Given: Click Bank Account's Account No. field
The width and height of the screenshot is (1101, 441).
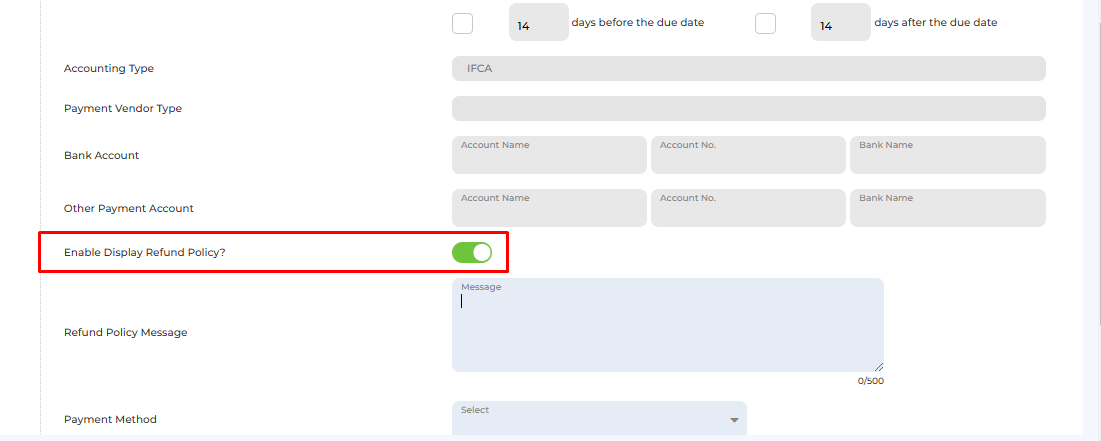Looking at the screenshot, I should [748, 154].
